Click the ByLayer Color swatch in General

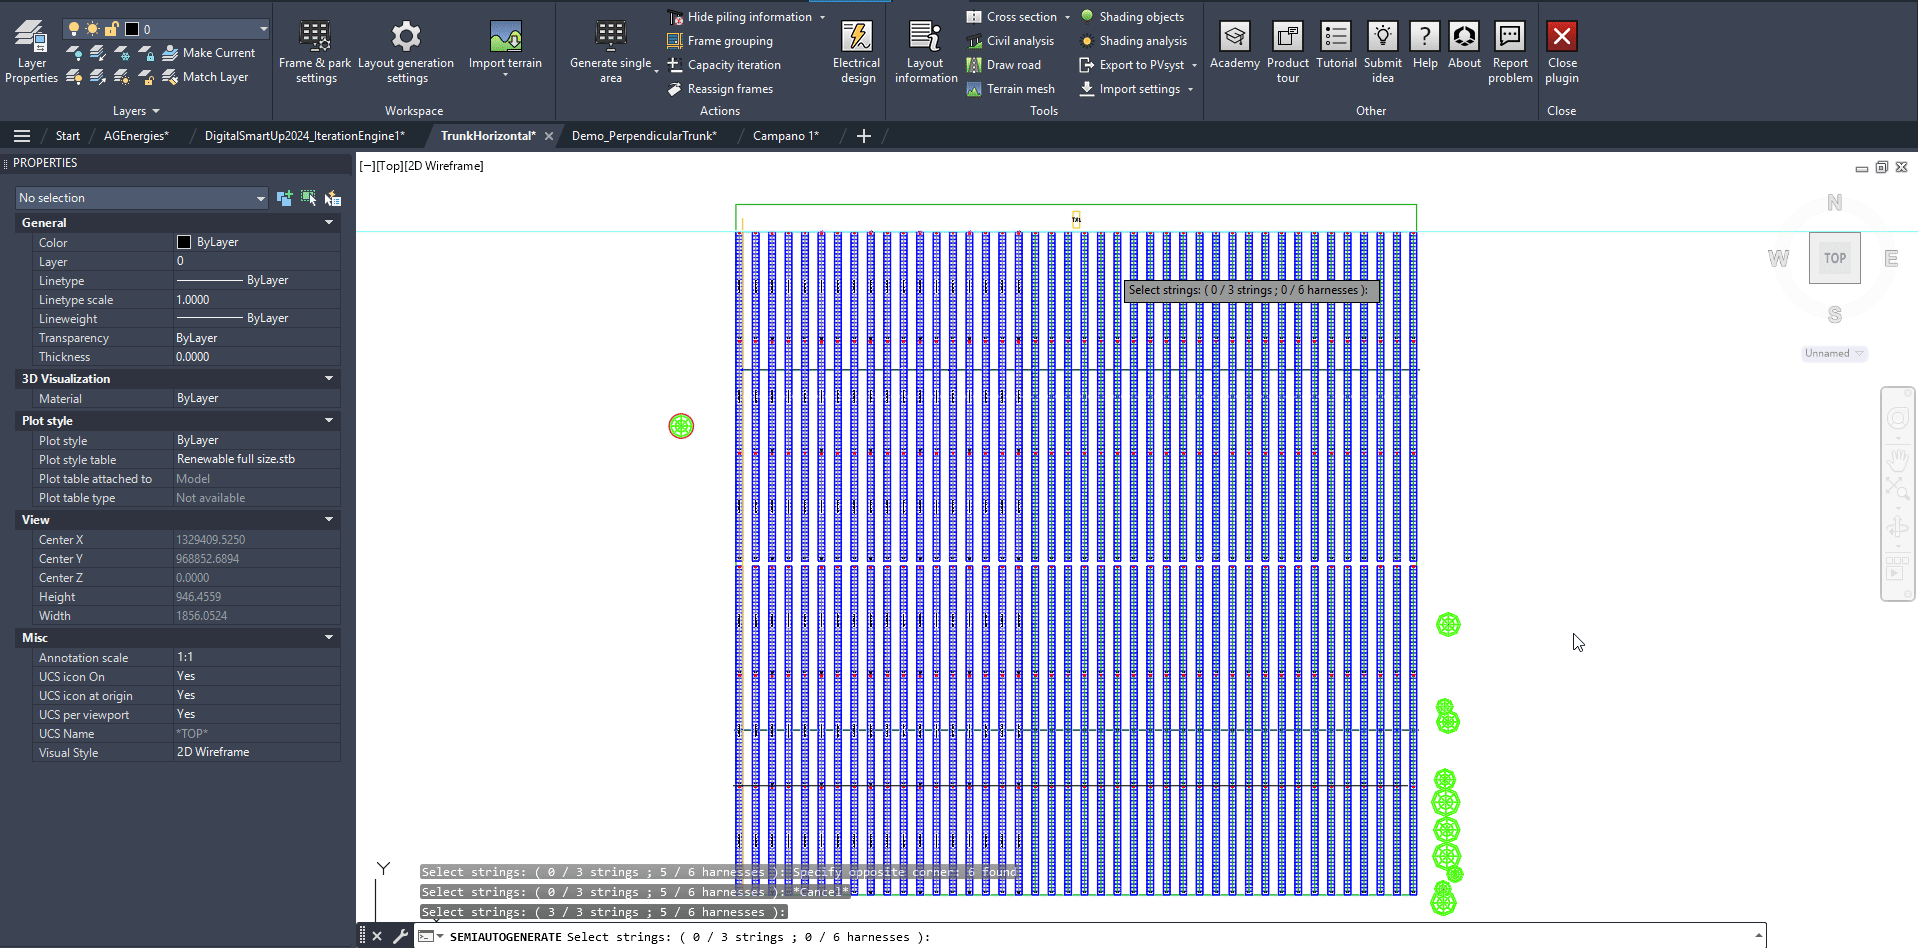(184, 242)
